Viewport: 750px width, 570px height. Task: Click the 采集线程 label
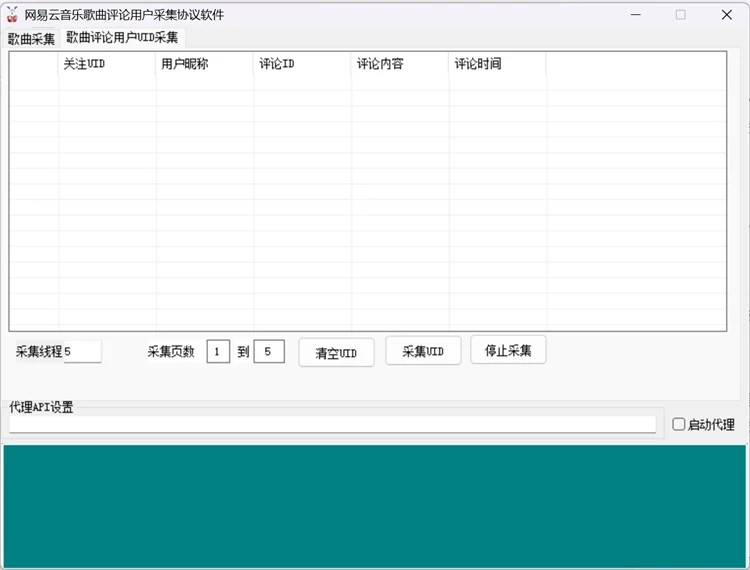tap(39, 351)
